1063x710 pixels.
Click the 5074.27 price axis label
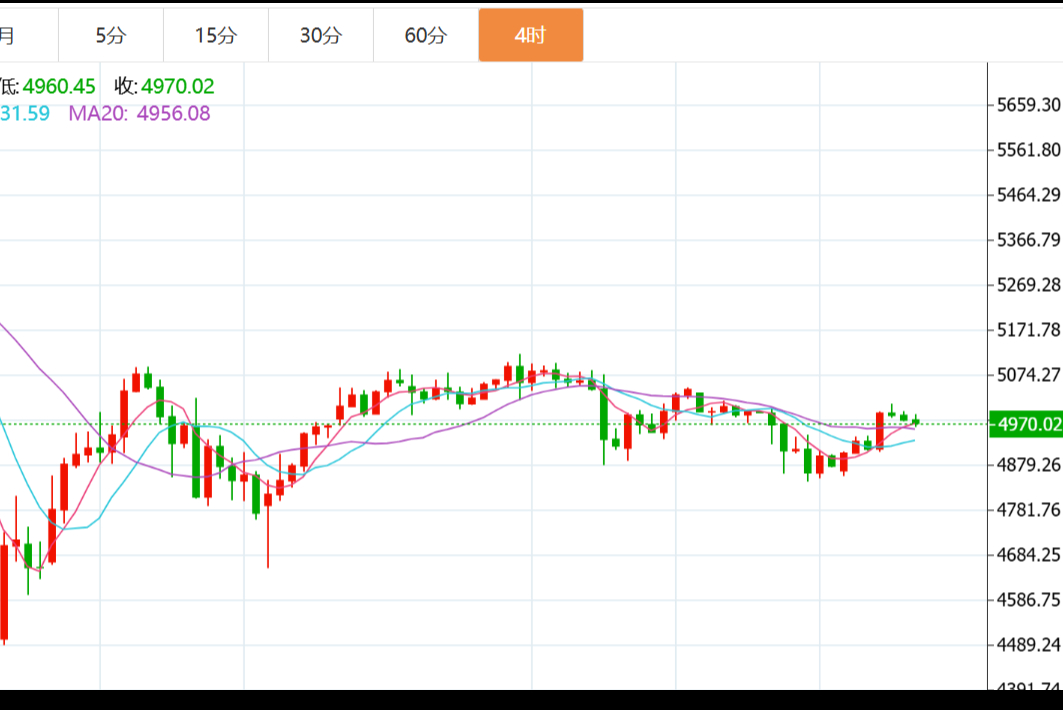(x=1028, y=375)
